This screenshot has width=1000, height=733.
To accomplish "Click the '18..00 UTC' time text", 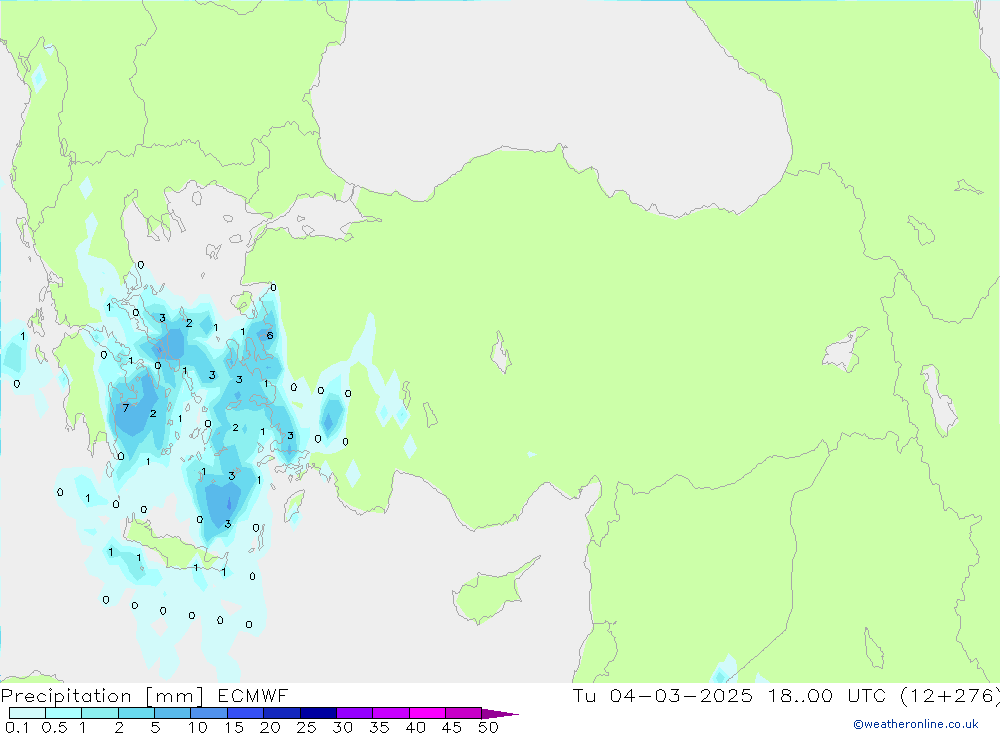I will [x=826, y=695].
